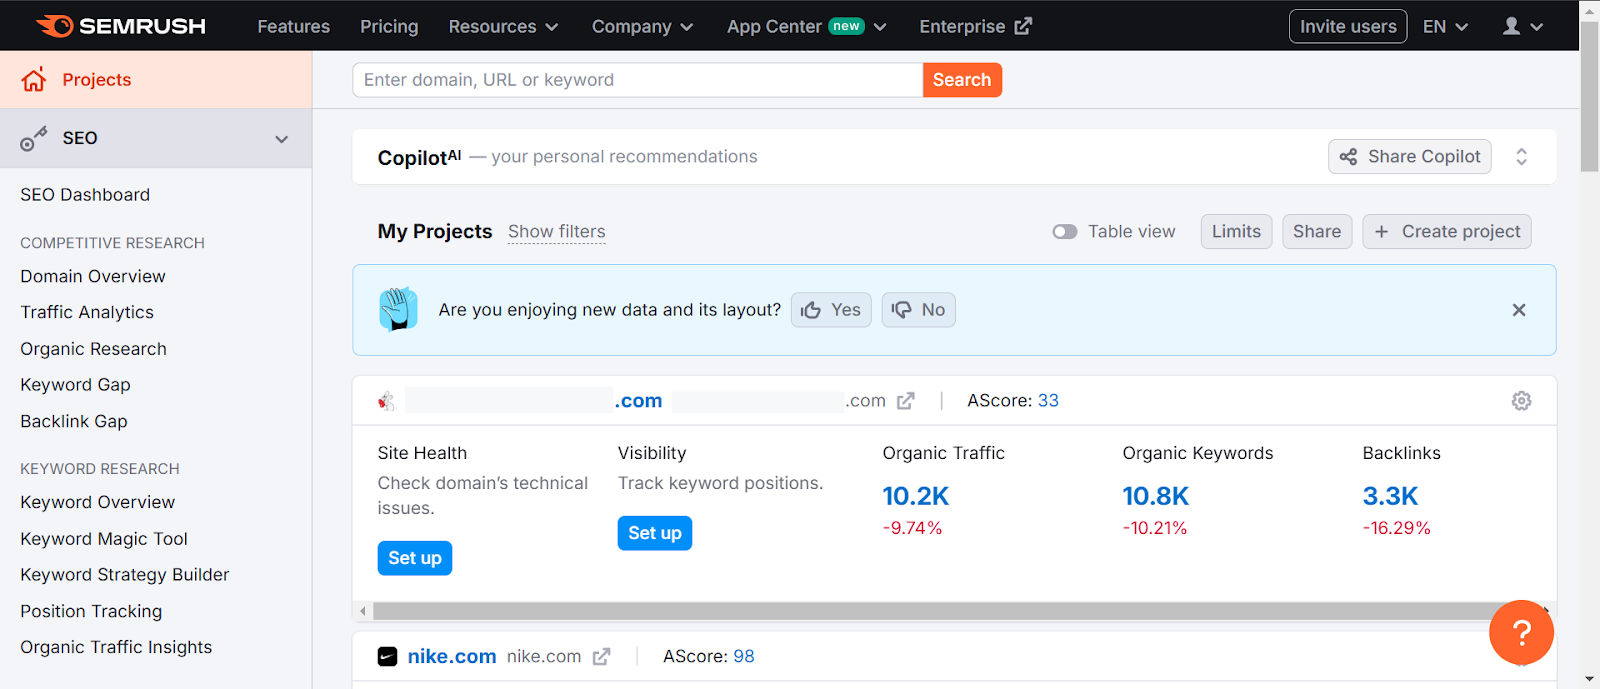The image size is (1600, 689).
Task: Open SEO Dashboard in sidebar
Action: pyautogui.click(x=85, y=195)
